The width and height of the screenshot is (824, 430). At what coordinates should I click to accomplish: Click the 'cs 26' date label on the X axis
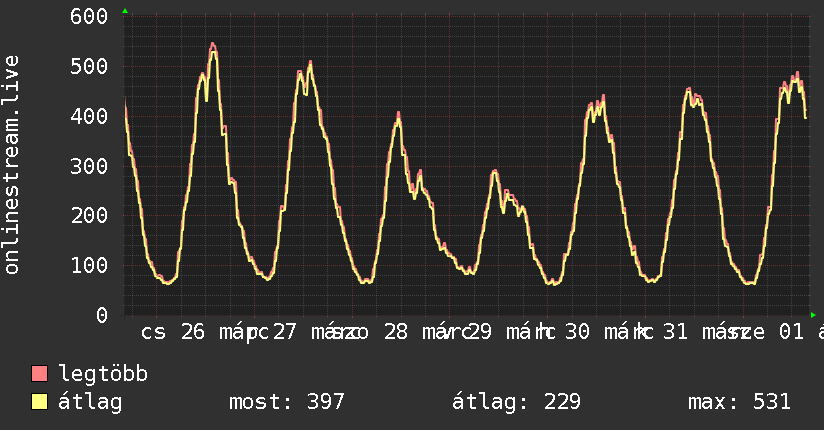(x=172, y=332)
